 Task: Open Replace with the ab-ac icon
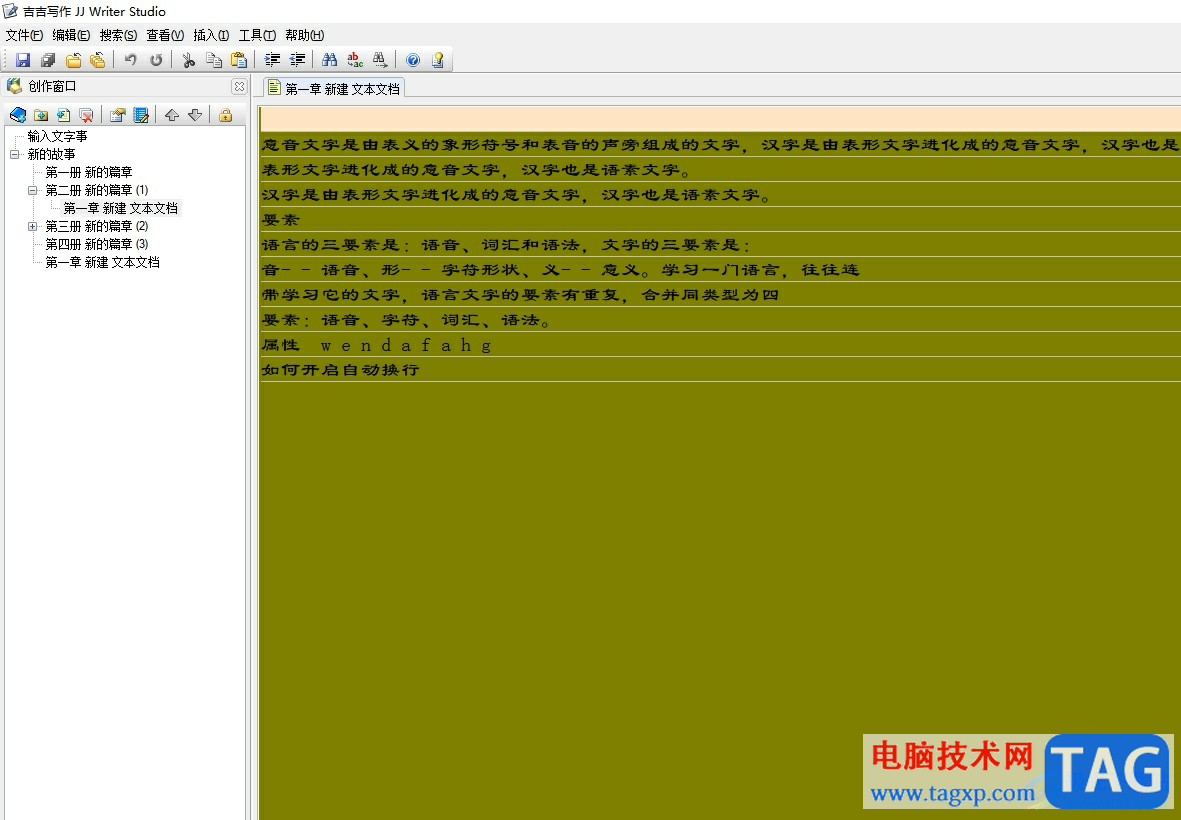355,59
